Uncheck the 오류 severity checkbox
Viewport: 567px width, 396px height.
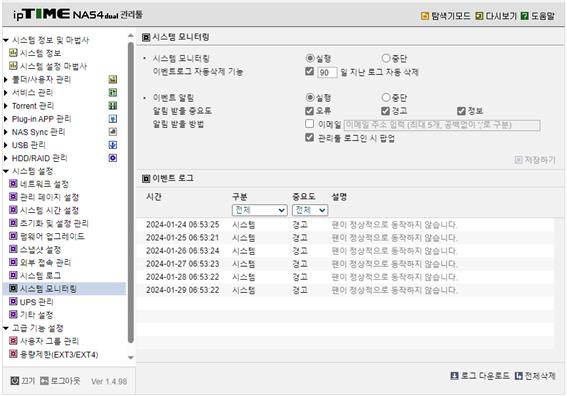310,111
